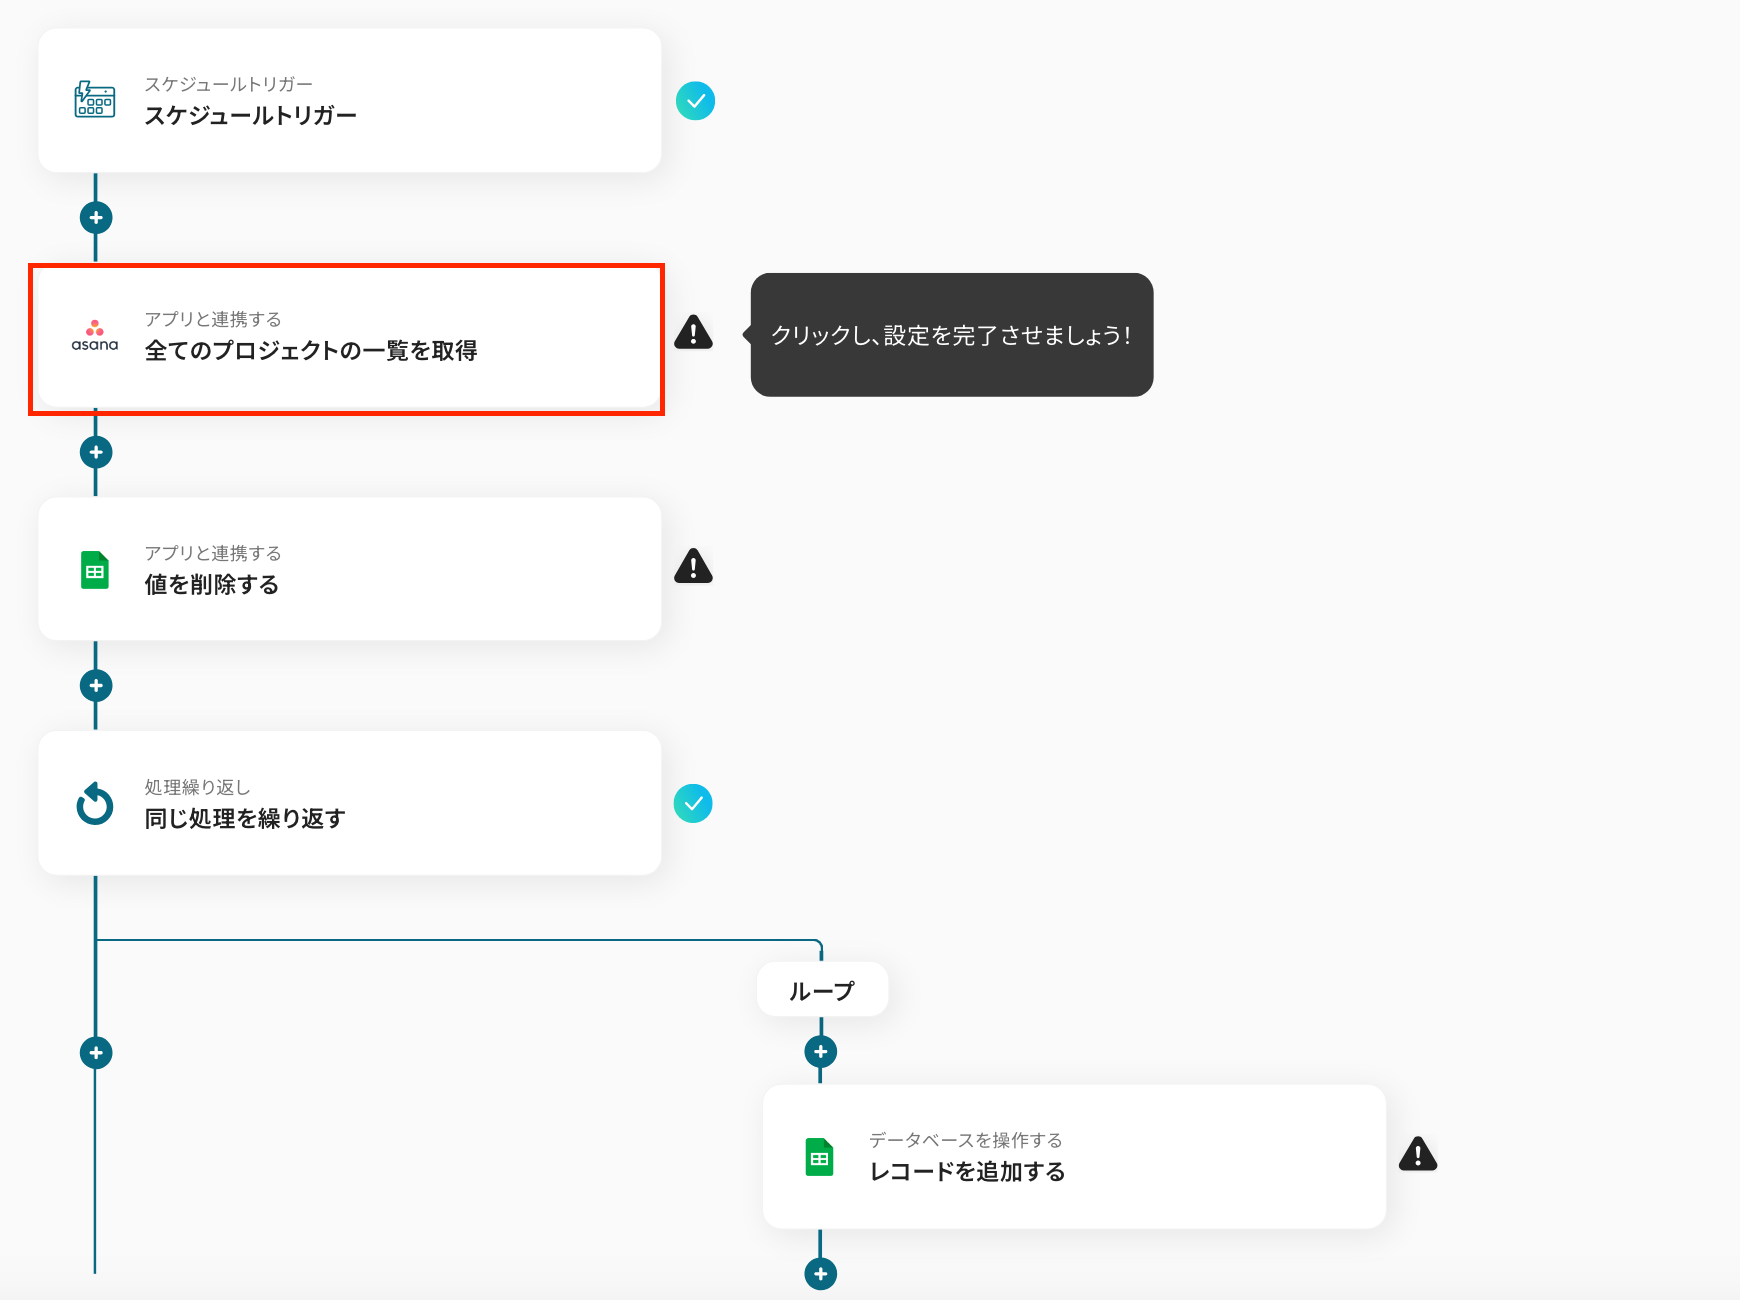1740x1300 pixels.
Task: Click the ループ branch label
Action: pos(822,990)
